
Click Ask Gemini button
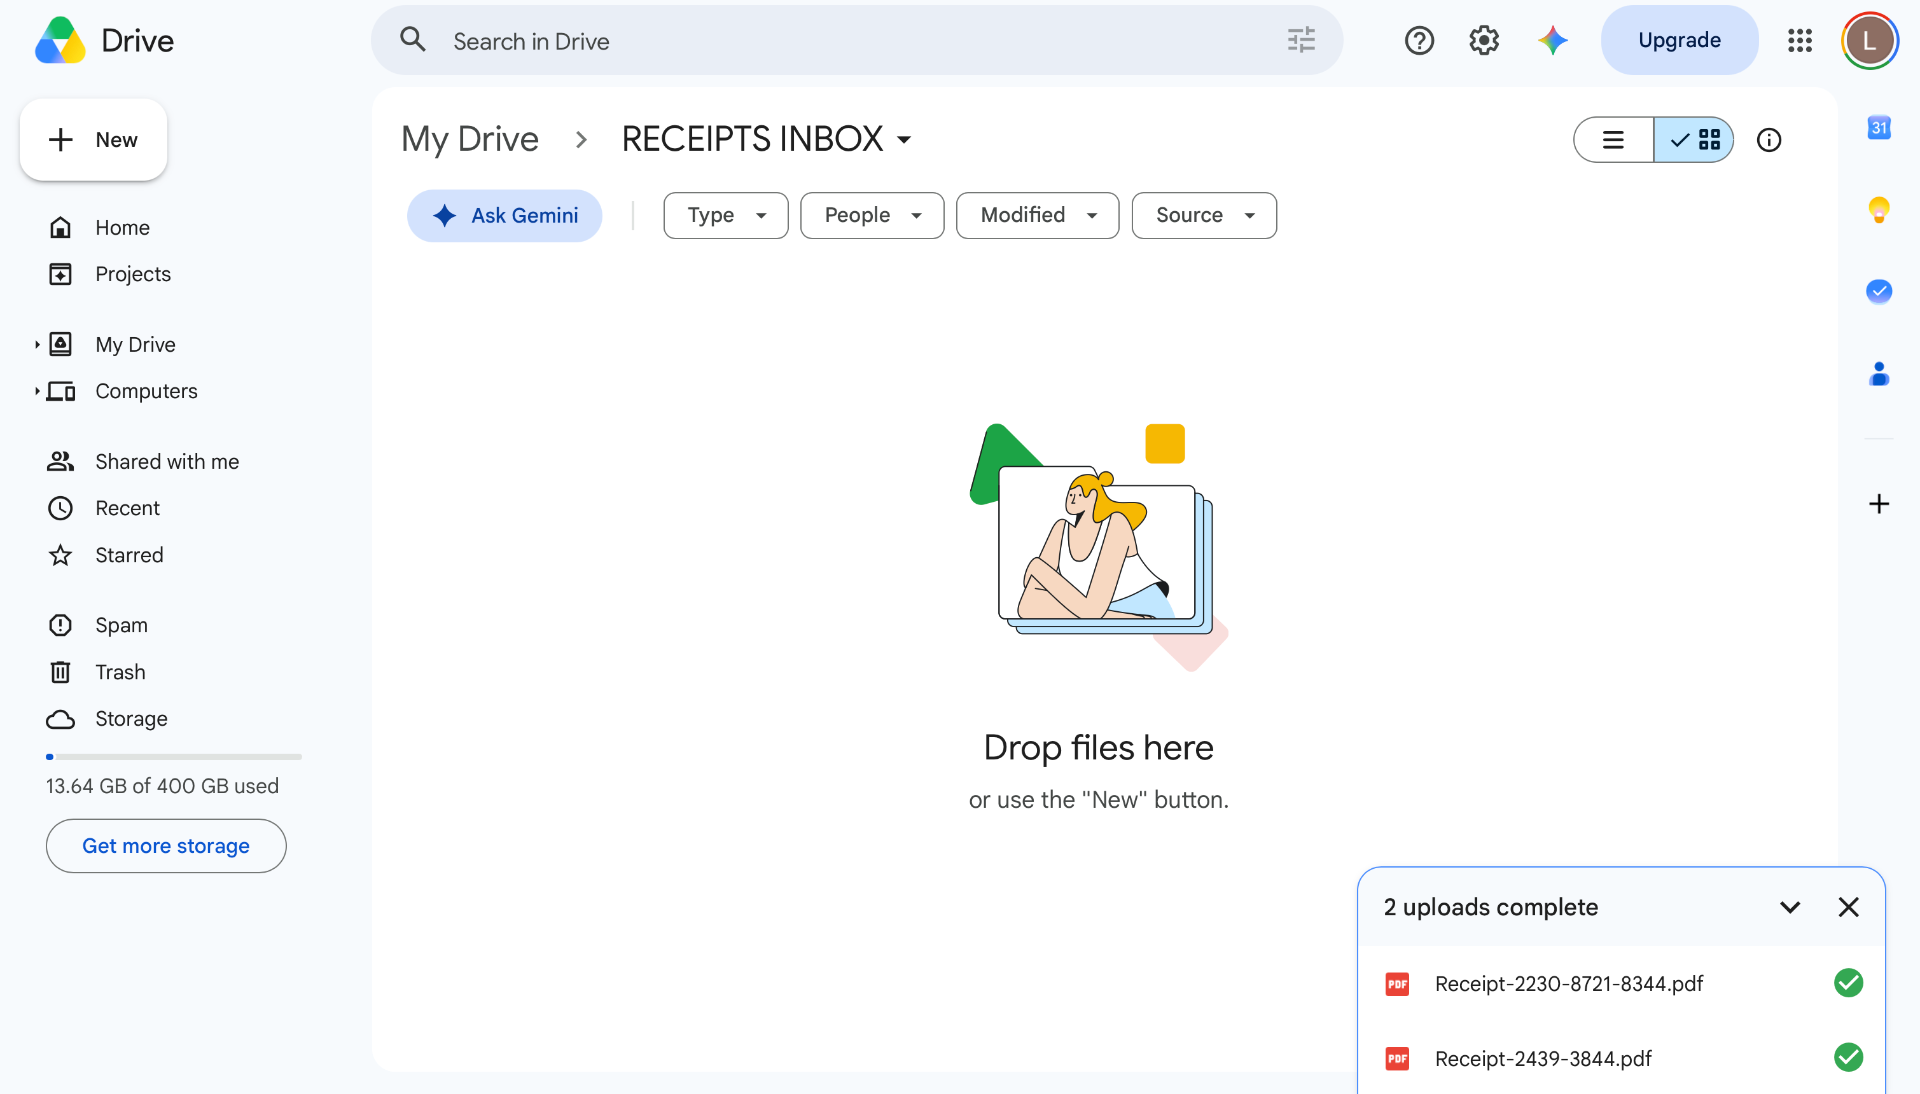504,215
